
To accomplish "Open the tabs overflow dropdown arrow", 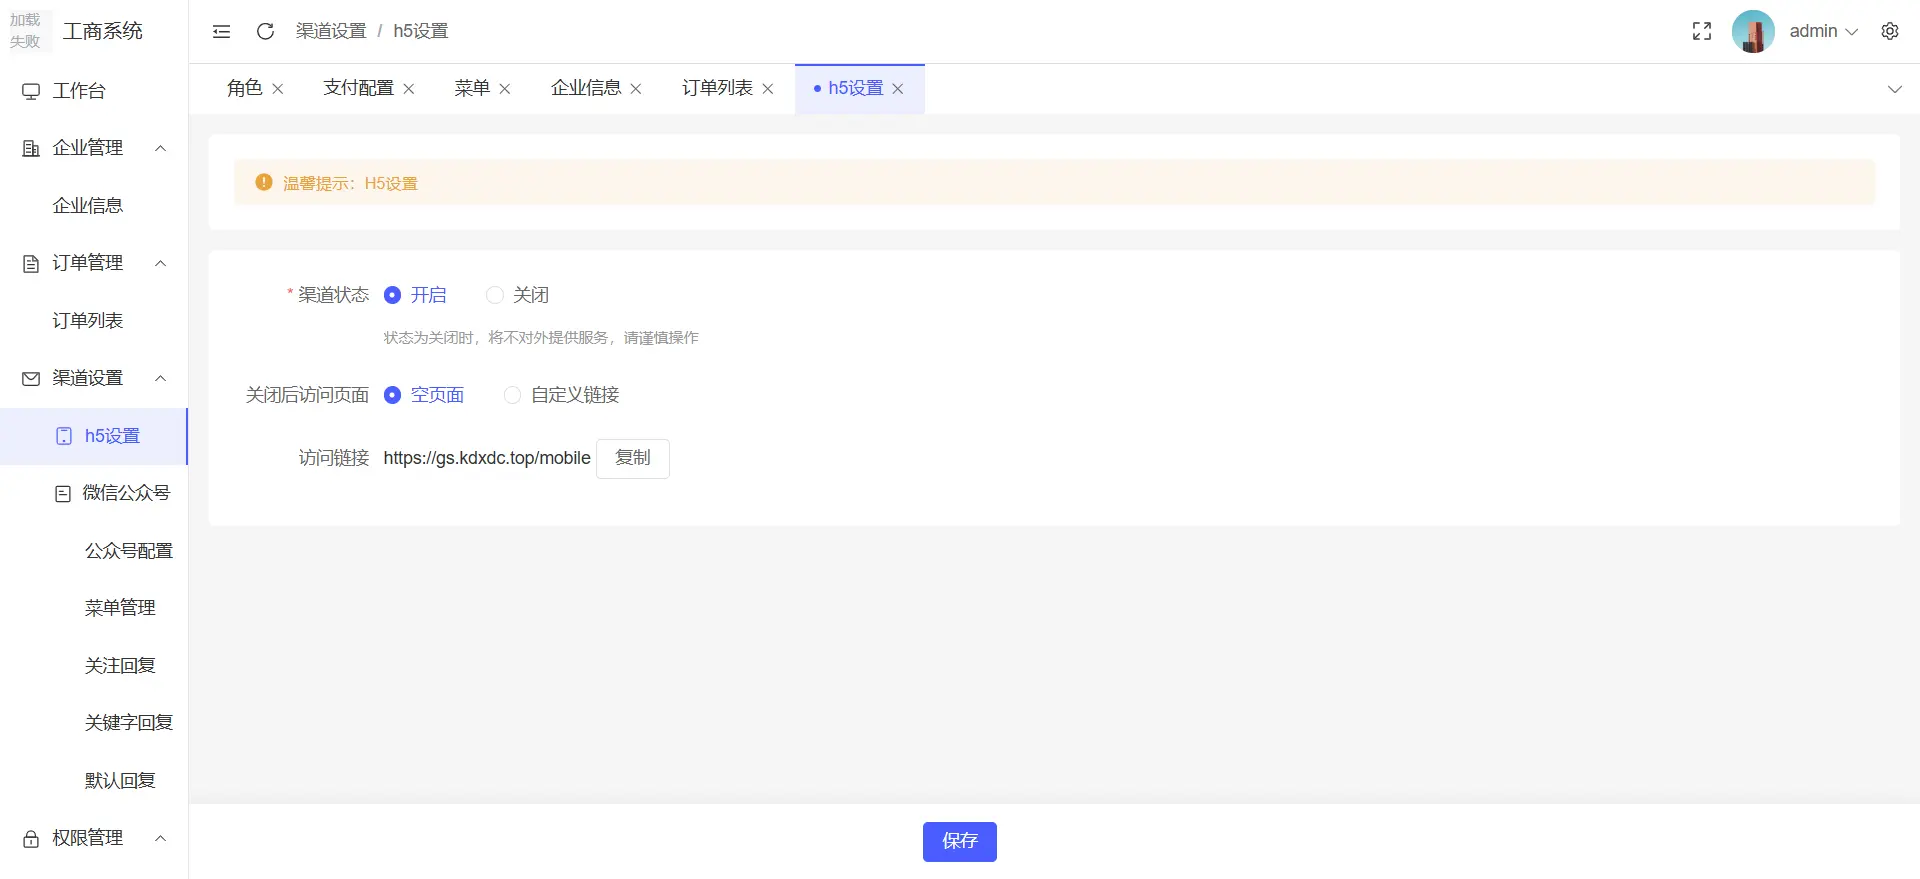I will (x=1894, y=89).
